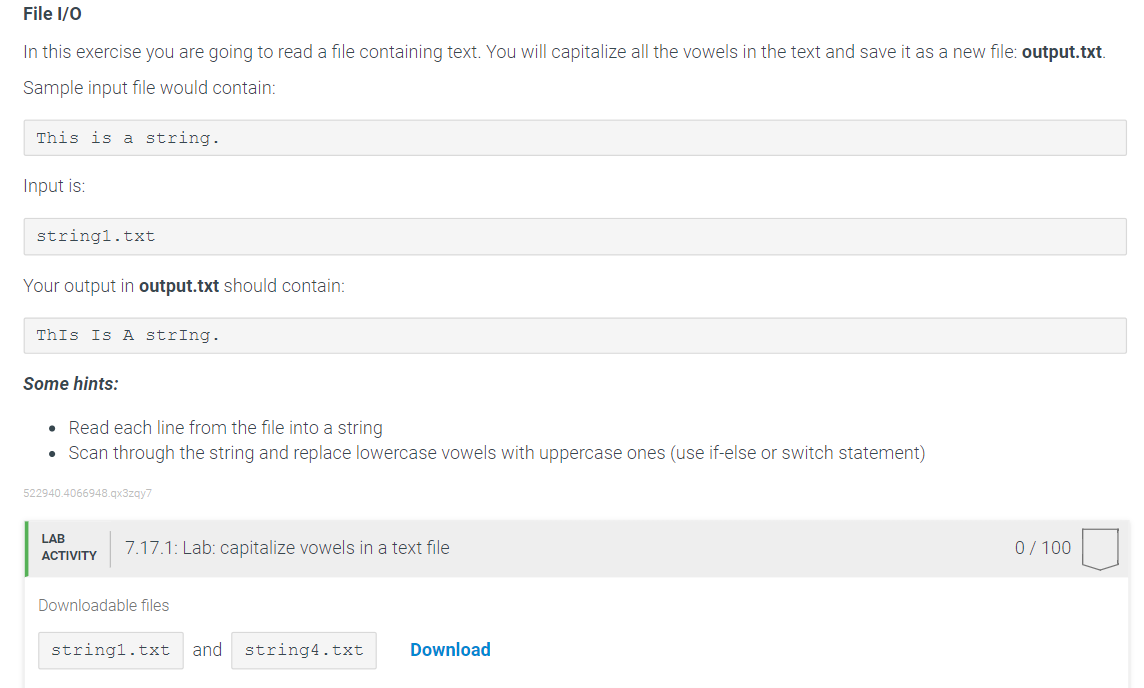Click the Download link
Image resolution: width=1144 pixels, height=688 pixels.
point(450,649)
